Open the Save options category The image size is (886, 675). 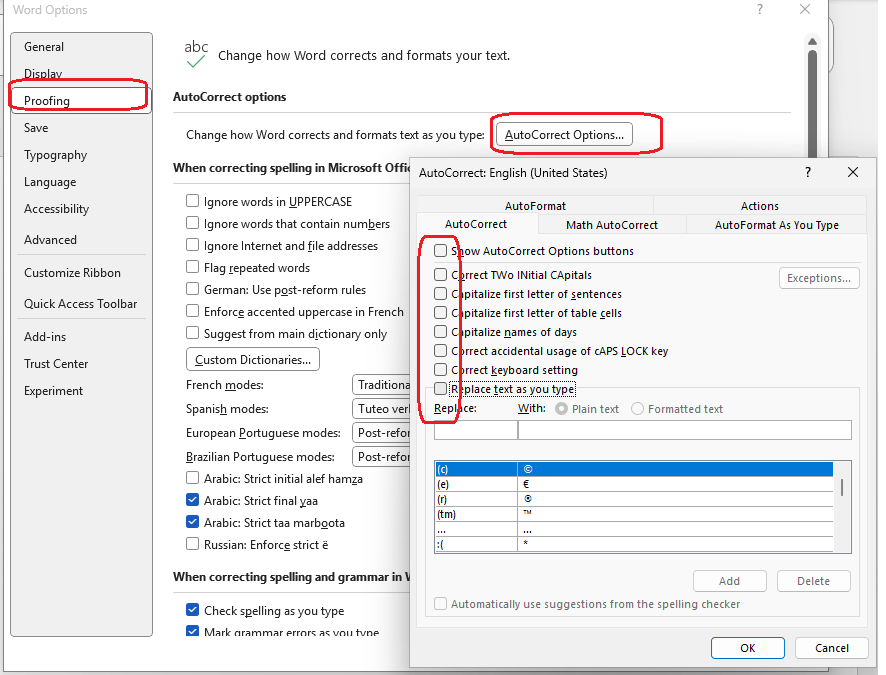(36, 128)
